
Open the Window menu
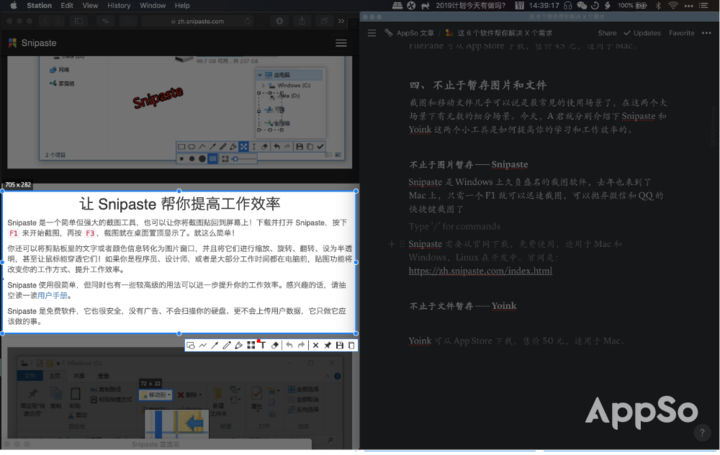(x=152, y=6)
